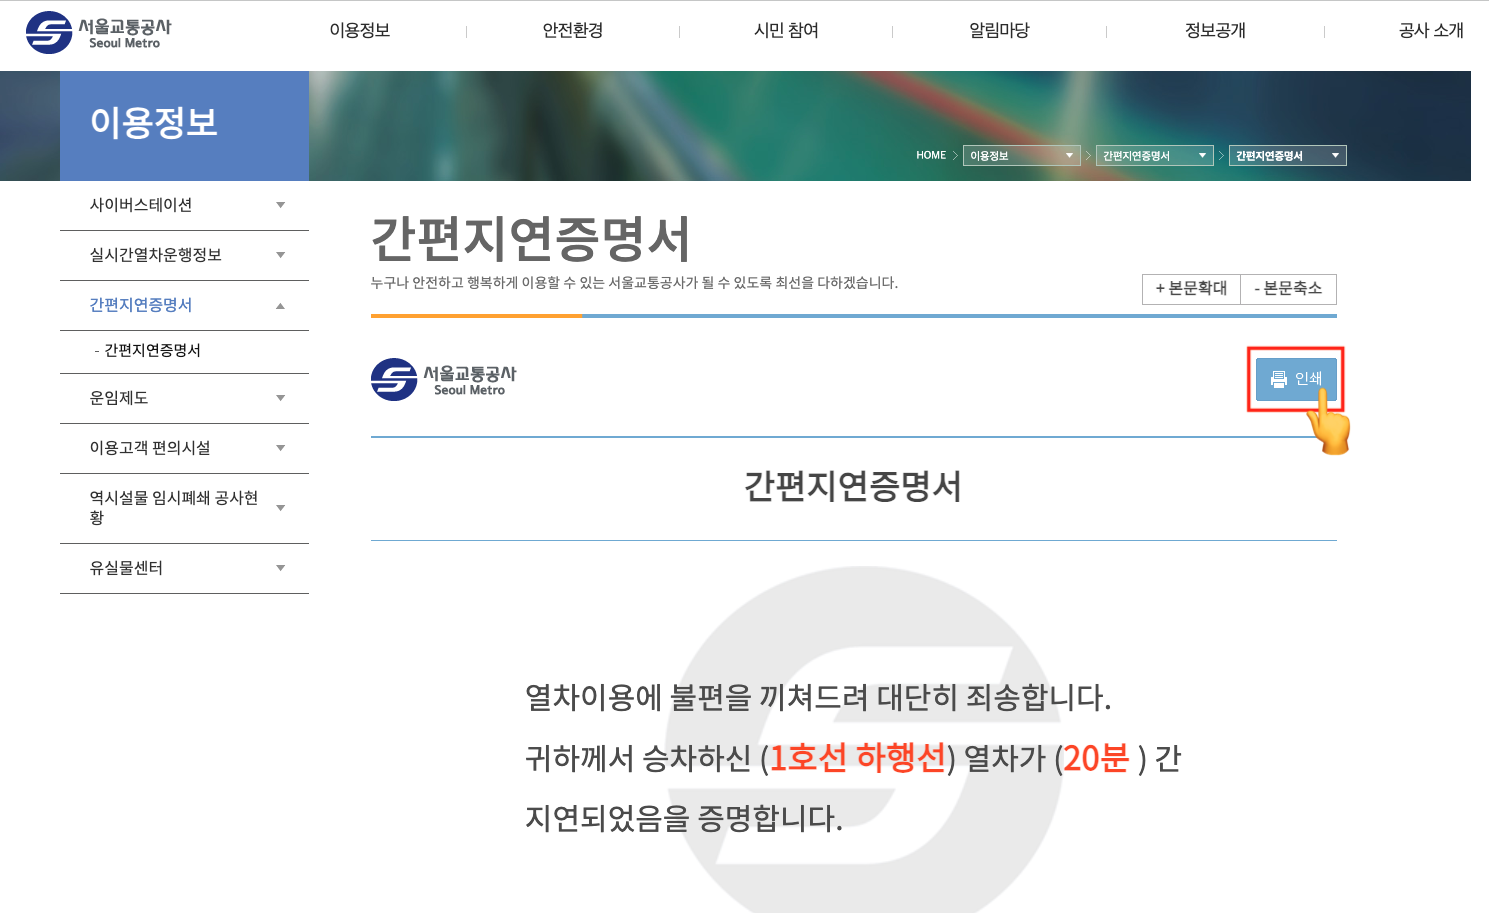Viewport: 1489px width, 913px height.
Task: Click the subtitle starting with 누구나 안전하고
Action: (634, 283)
